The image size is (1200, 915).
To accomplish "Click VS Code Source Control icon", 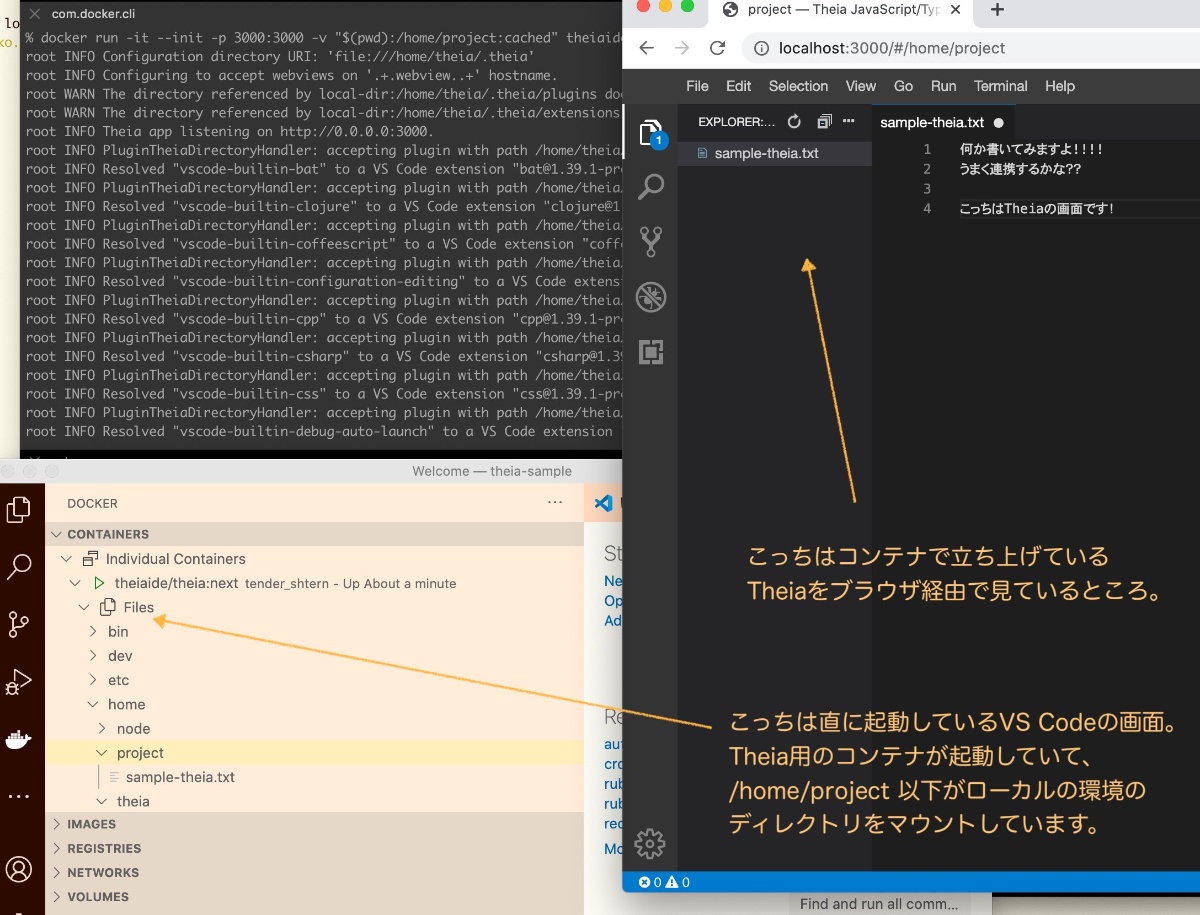I will (x=19, y=625).
